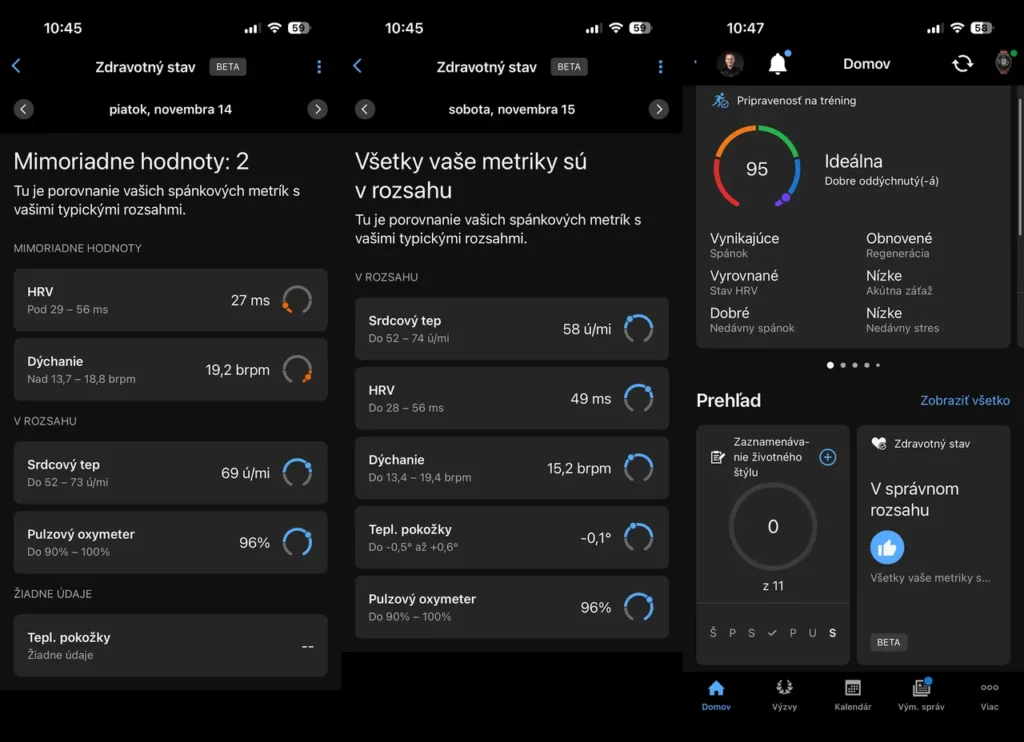
Task: Select the Výzvy icon in bottom navigation
Action: [784, 694]
